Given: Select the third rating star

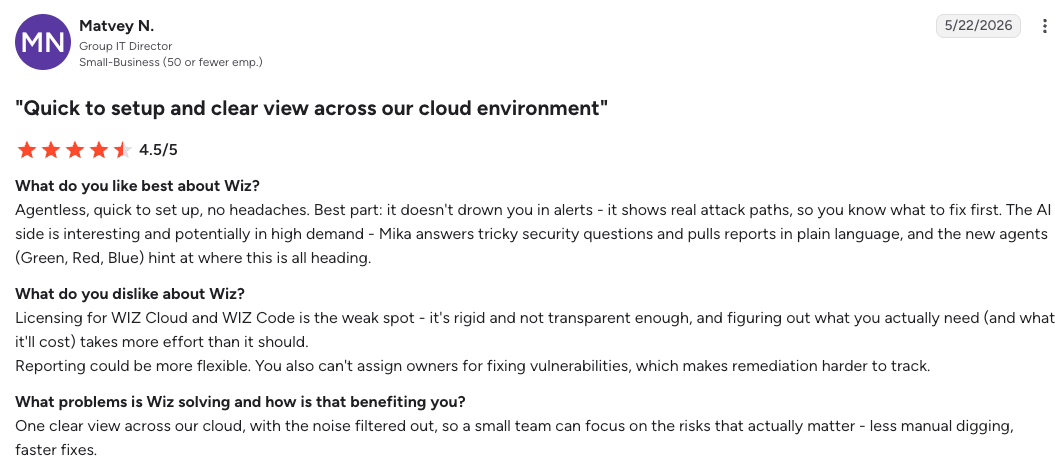Looking at the screenshot, I should pyautogui.click(x=75, y=149).
